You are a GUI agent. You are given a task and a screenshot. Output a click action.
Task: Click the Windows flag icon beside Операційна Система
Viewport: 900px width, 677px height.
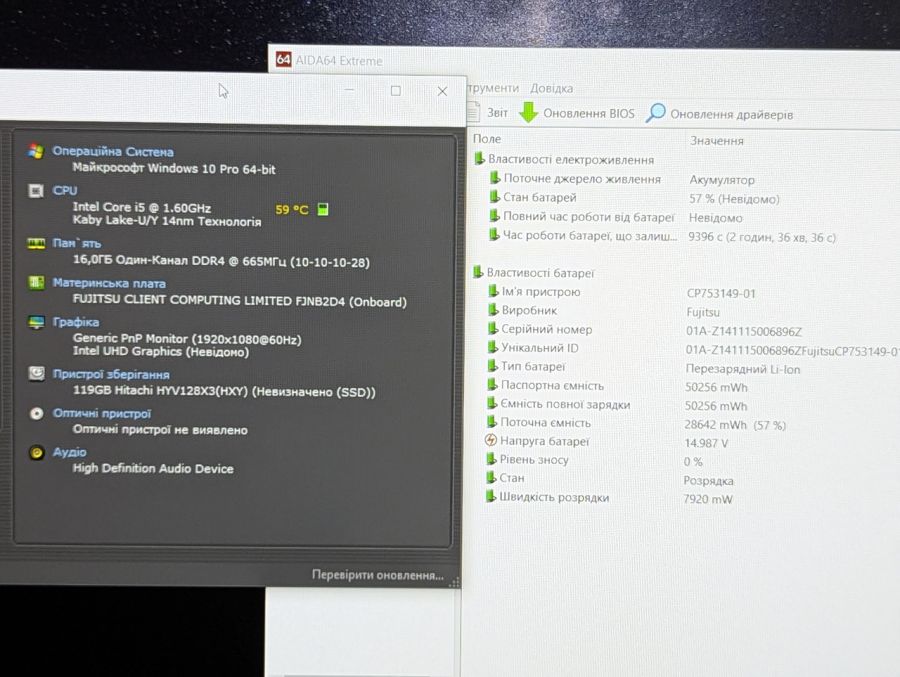pyautogui.click(x=36, y=152)
